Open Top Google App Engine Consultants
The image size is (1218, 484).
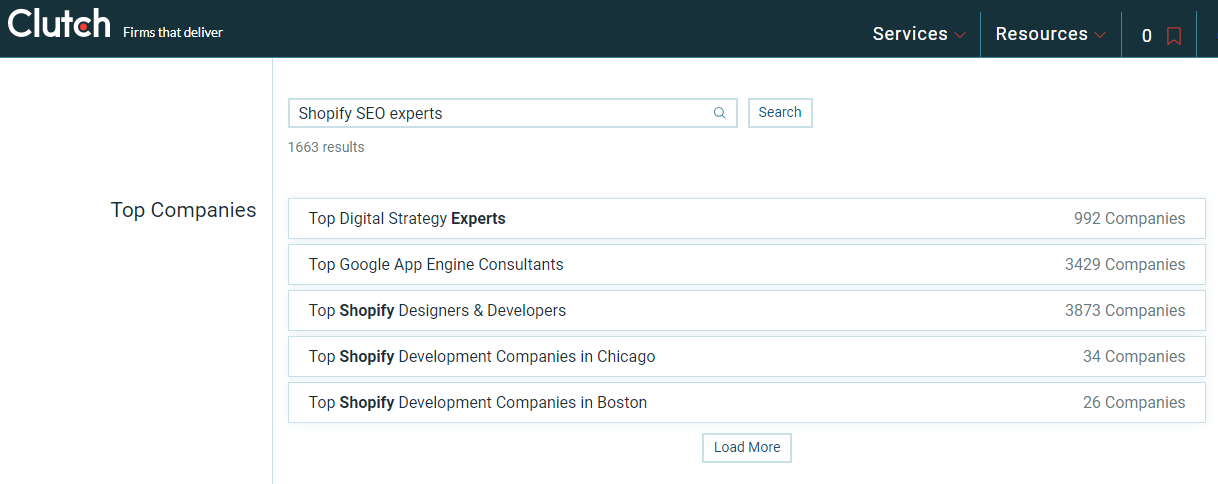(747, 265)
